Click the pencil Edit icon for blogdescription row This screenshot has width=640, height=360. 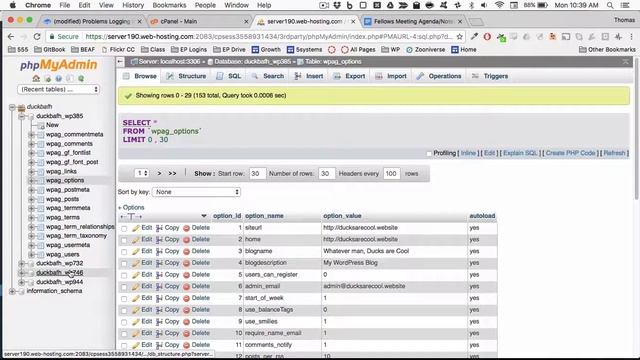(136, 263)
